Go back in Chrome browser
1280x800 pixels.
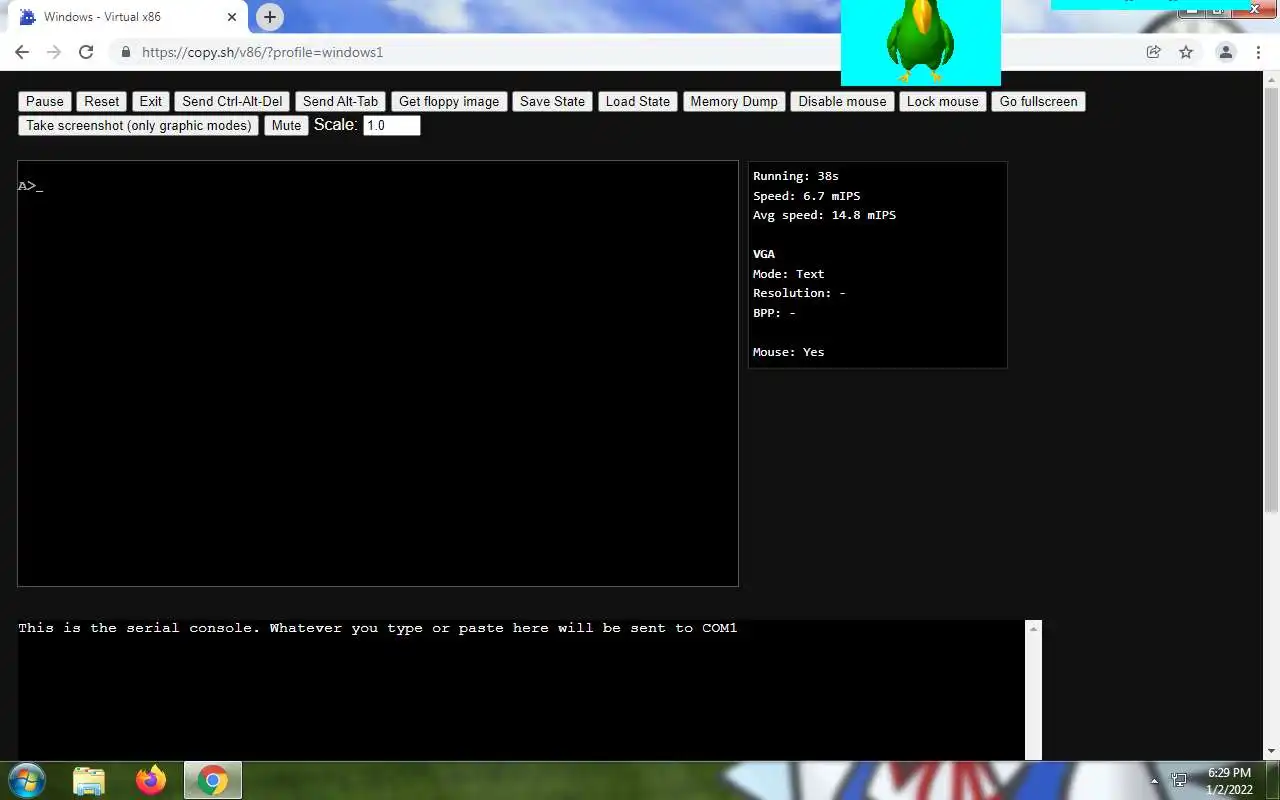pos(22,52)
